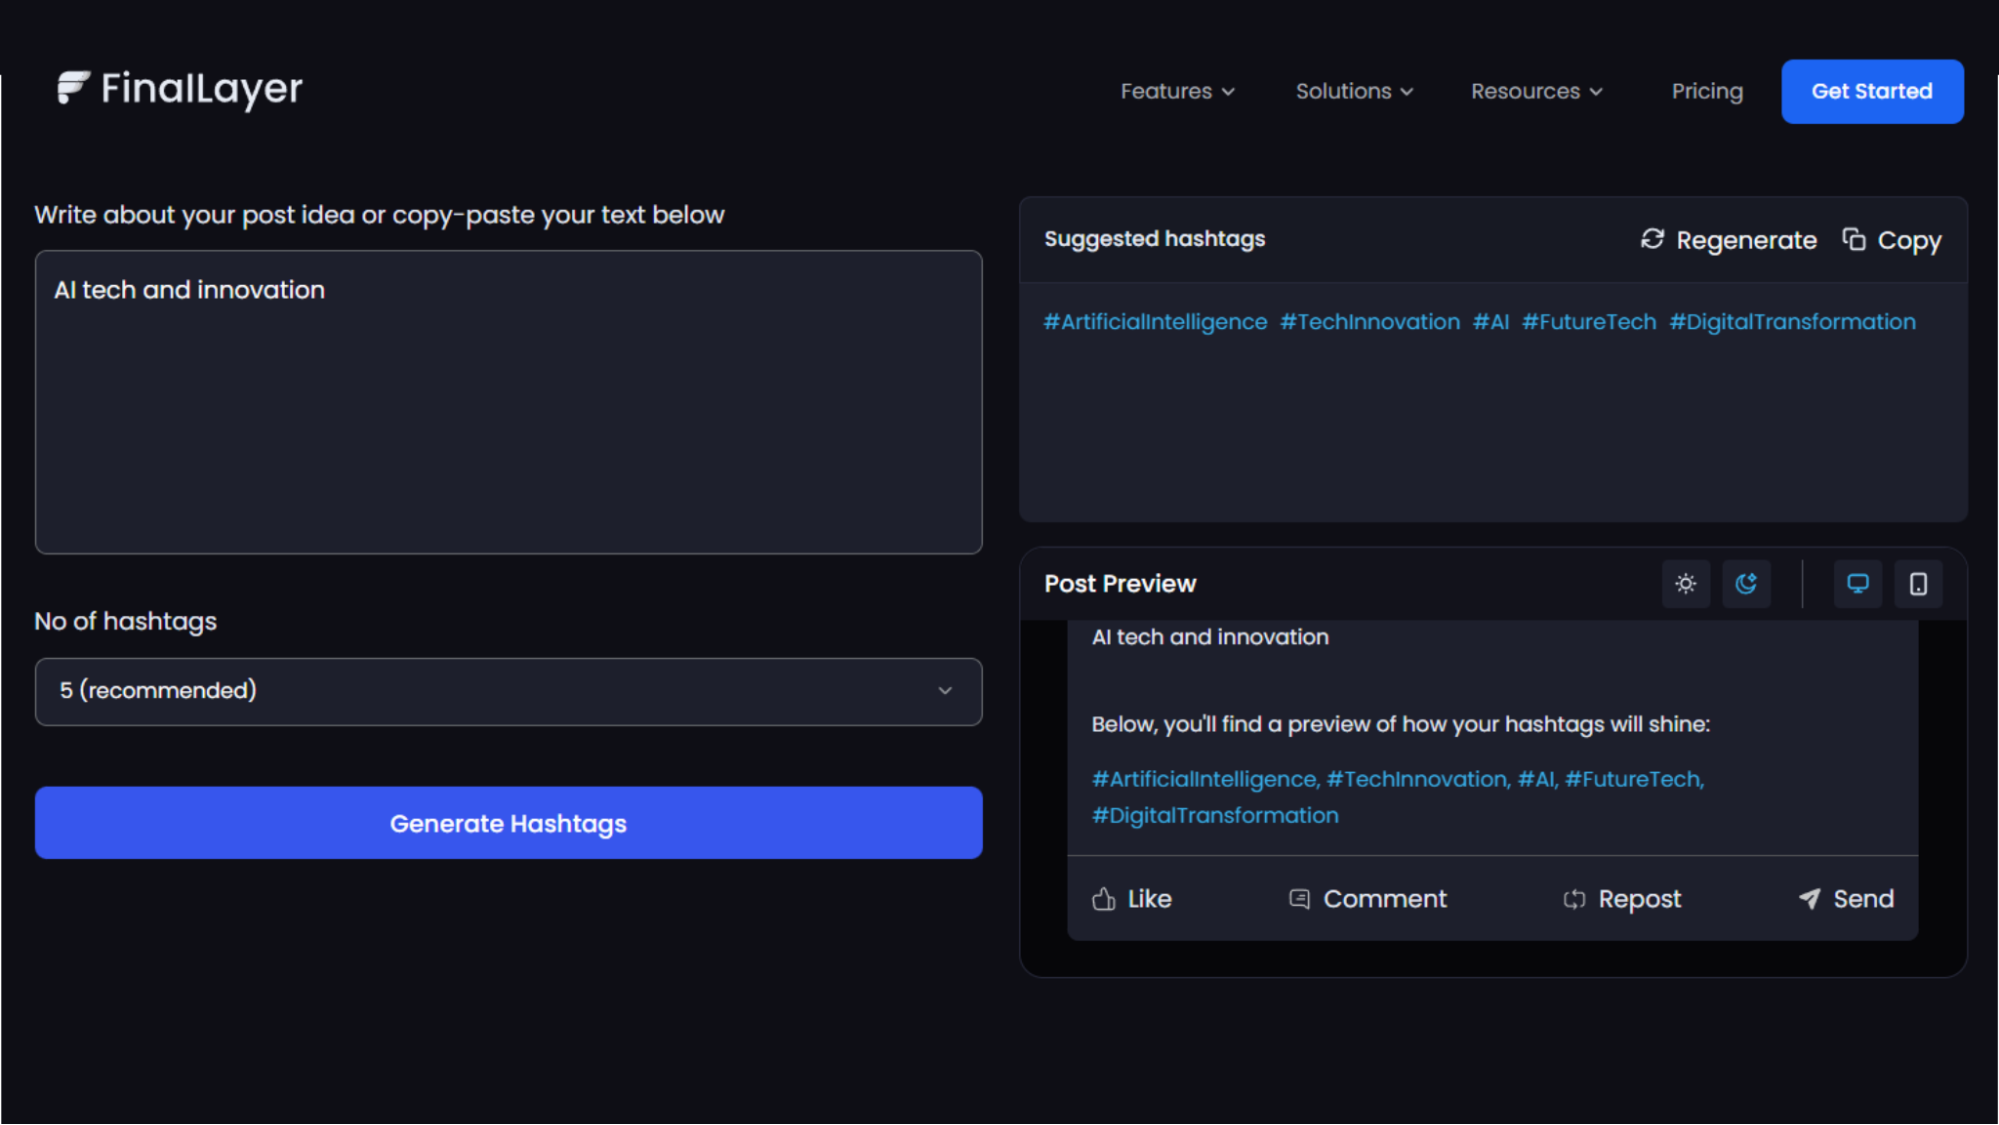
Task: Toggle mobile preview view
Action: (x=1918, y=584)
